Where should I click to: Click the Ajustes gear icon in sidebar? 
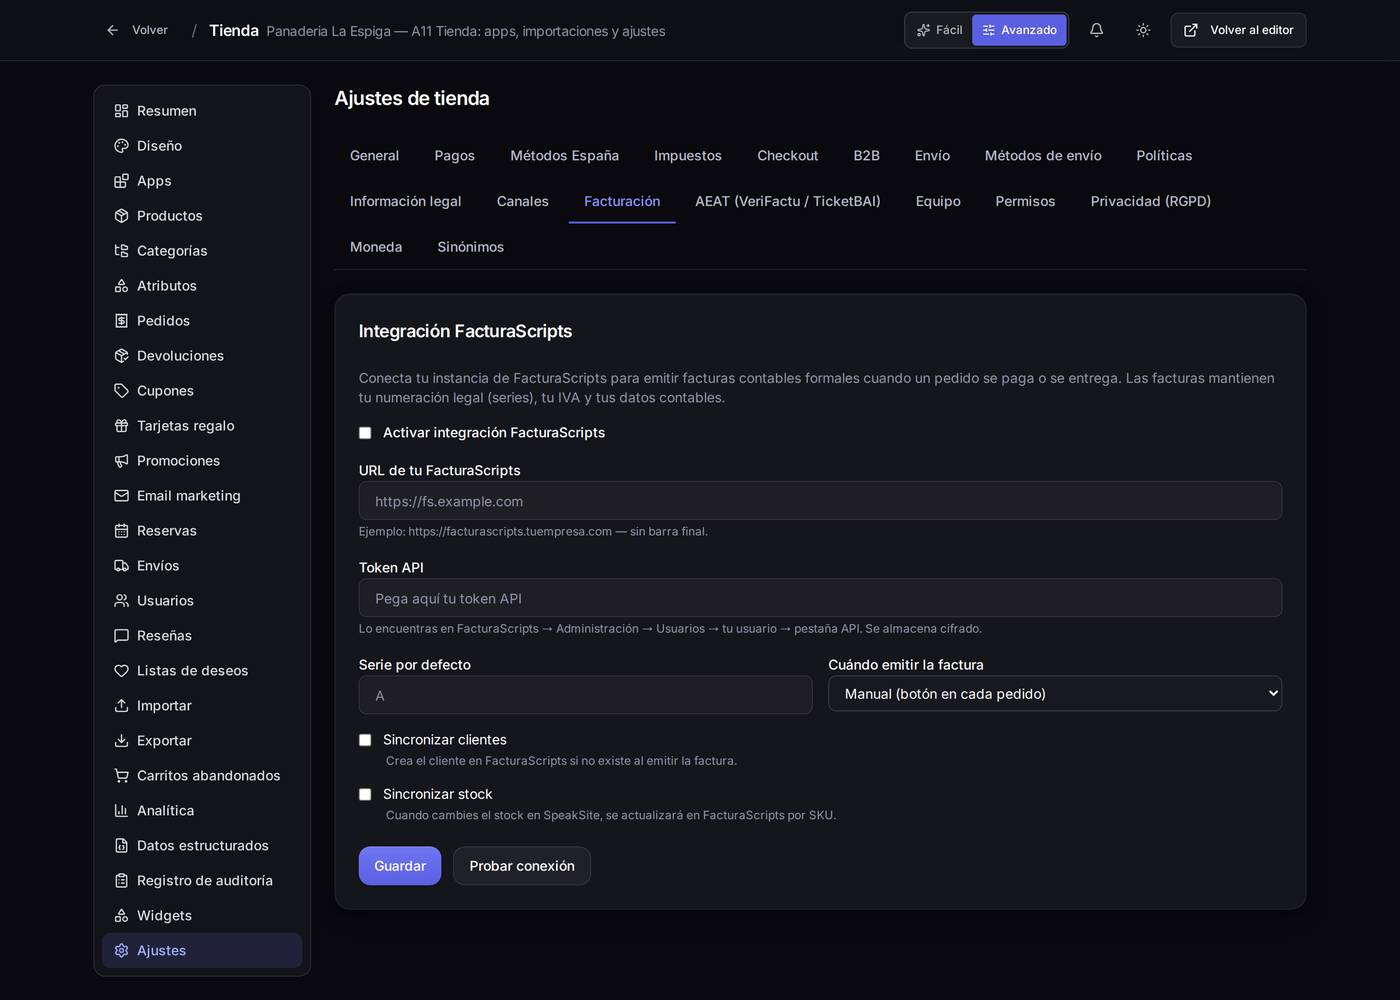click(121, 951)
